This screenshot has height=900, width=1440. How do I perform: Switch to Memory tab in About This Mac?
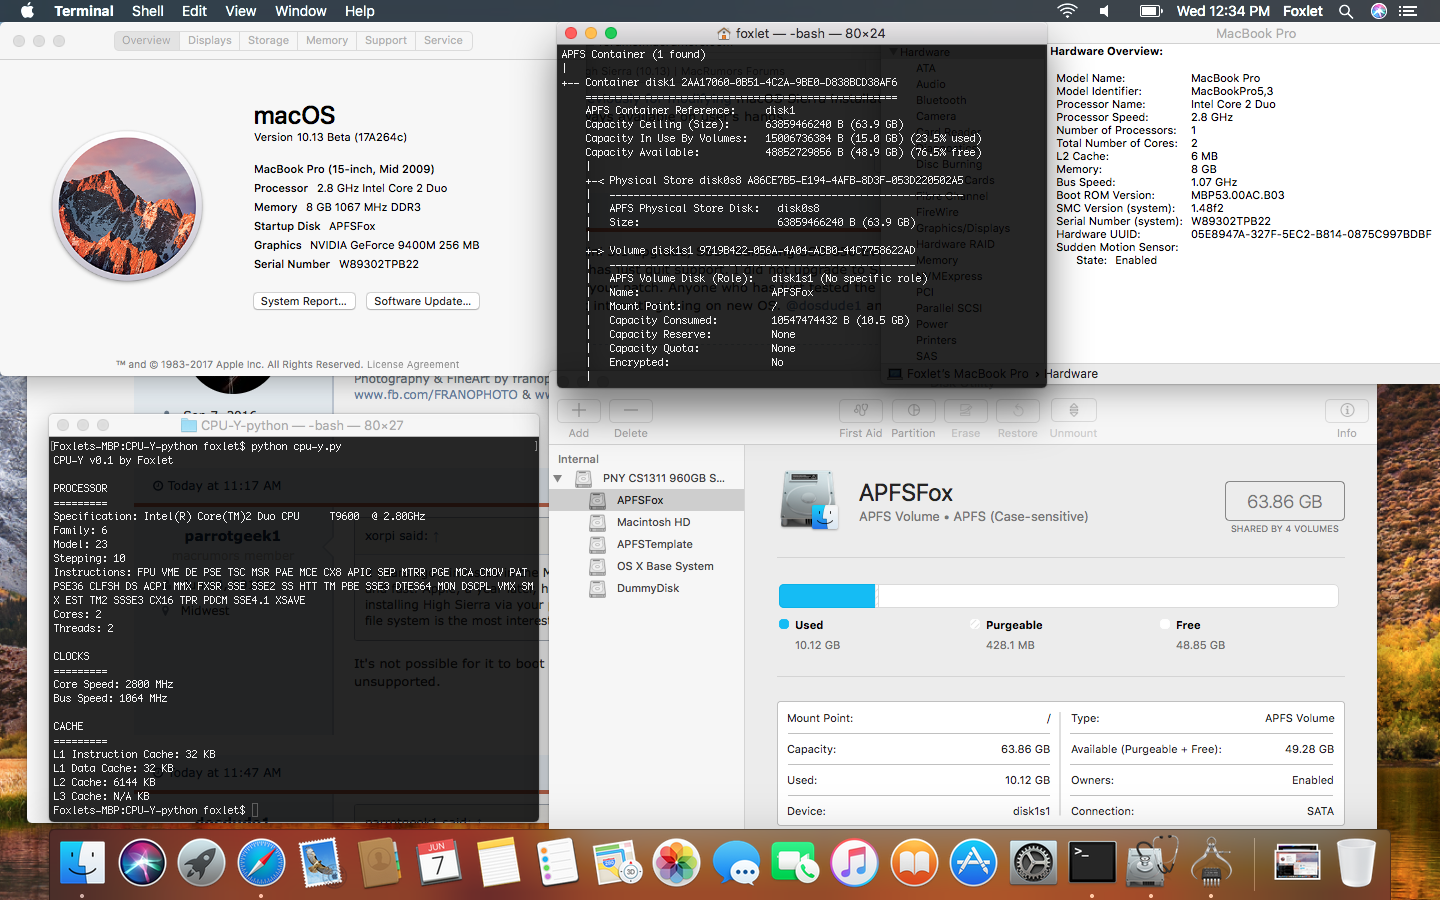click(327, 41)
